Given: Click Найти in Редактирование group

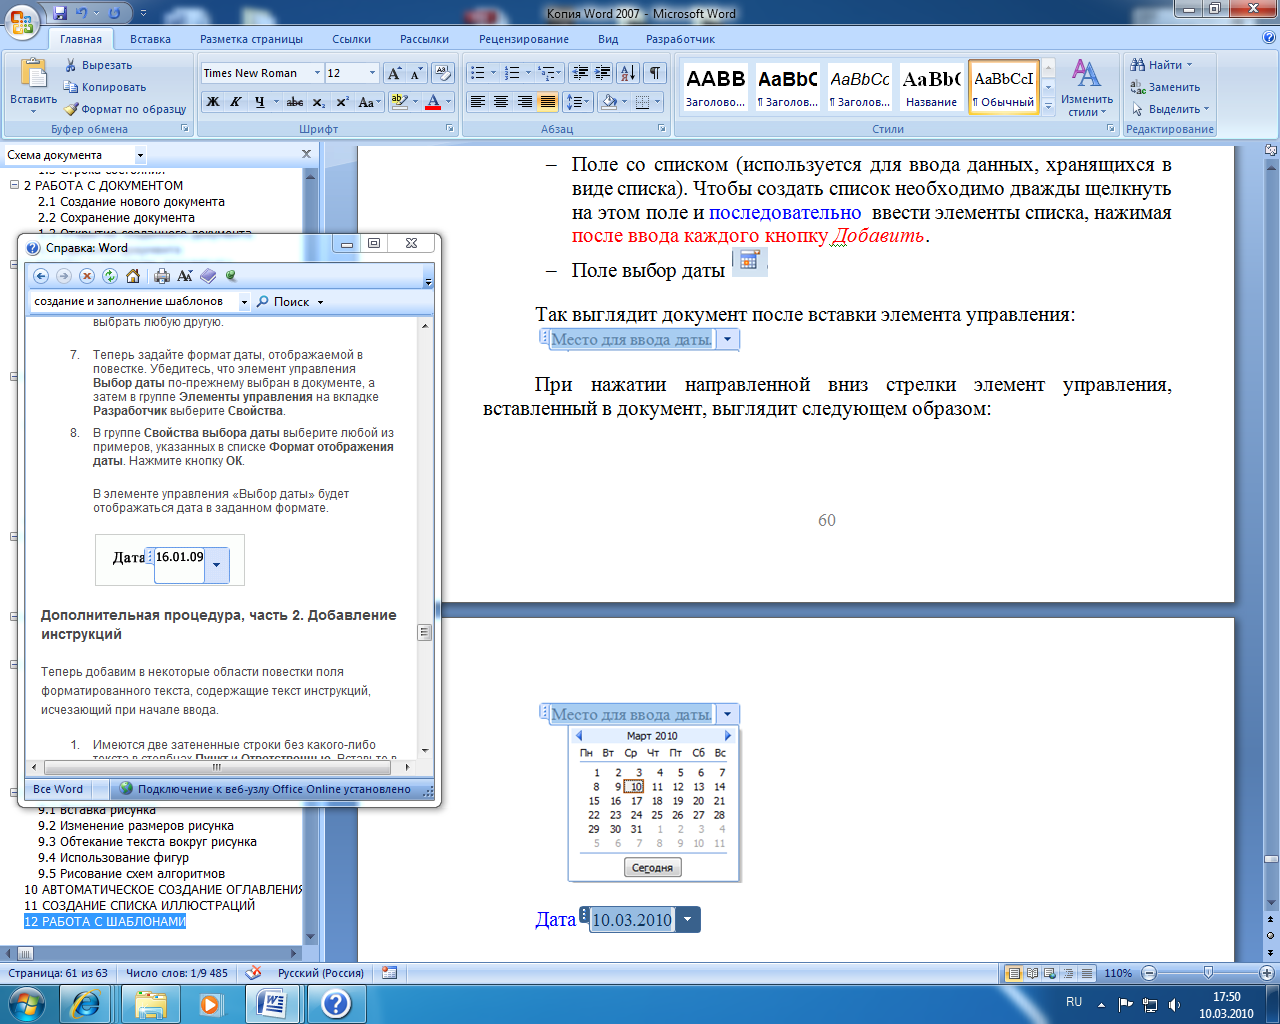Looking at the screenshot, I should (1161, 65).
